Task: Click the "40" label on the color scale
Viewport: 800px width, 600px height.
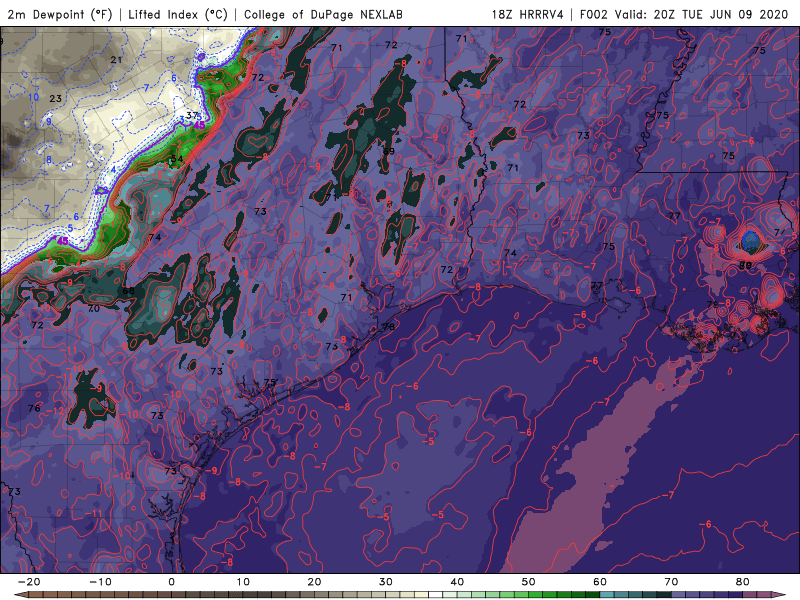Action: point(457,582)
